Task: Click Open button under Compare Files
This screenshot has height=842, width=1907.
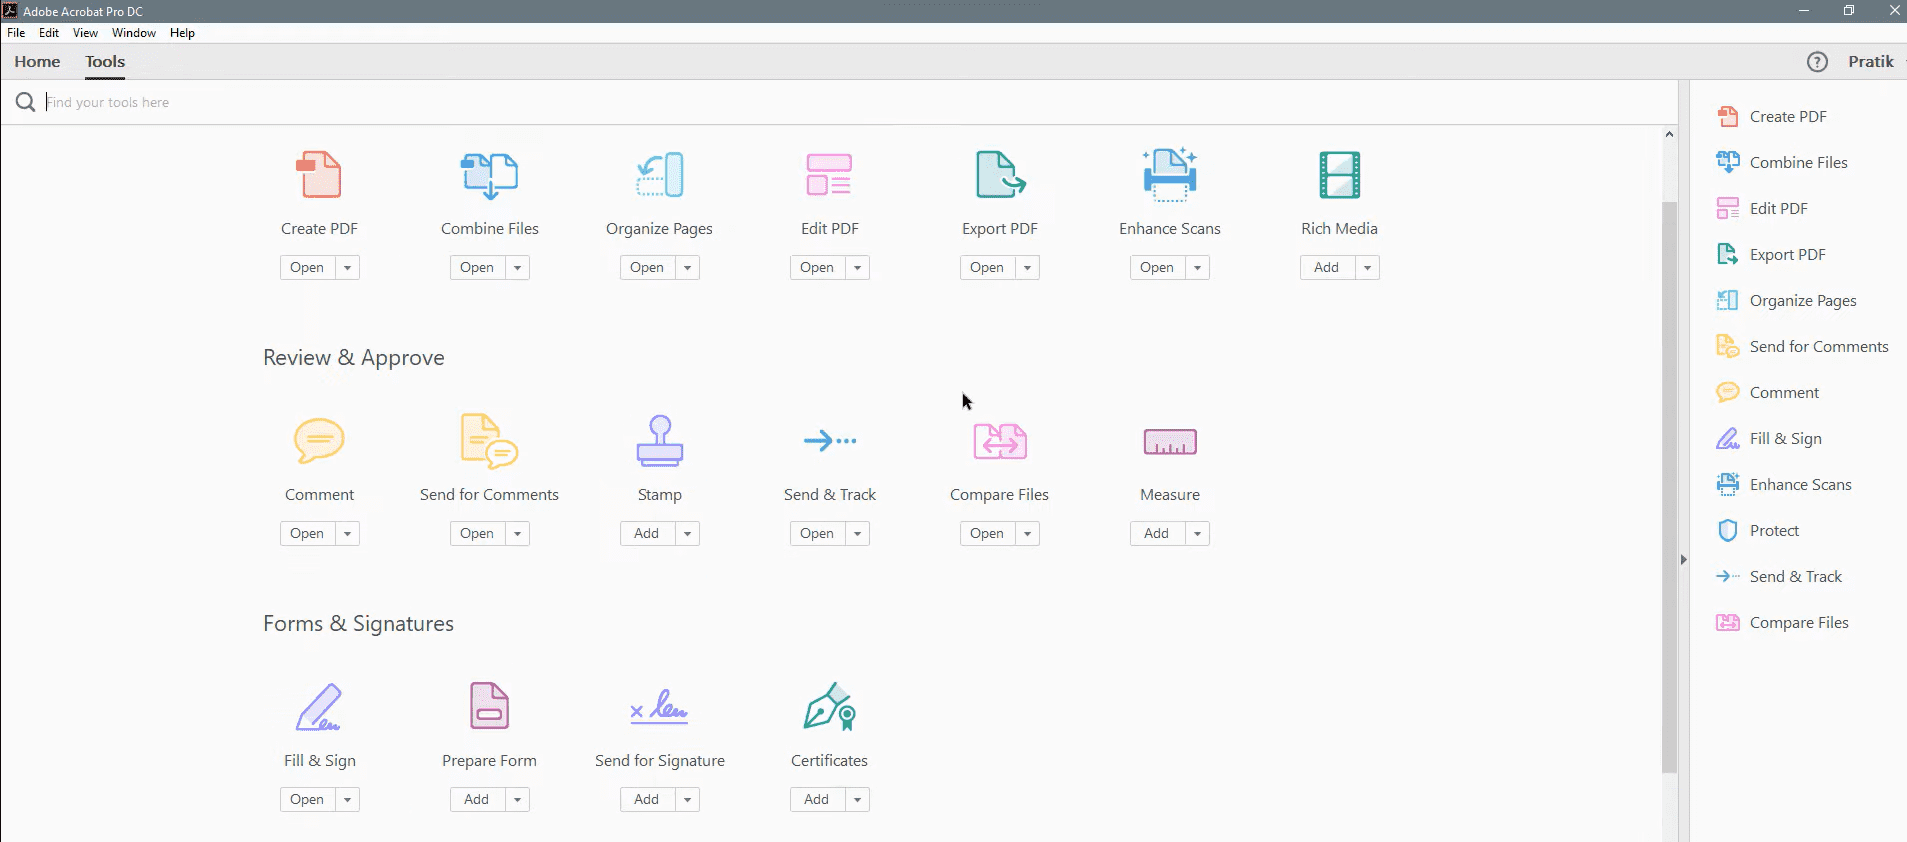Action: [x=987, y=533]
